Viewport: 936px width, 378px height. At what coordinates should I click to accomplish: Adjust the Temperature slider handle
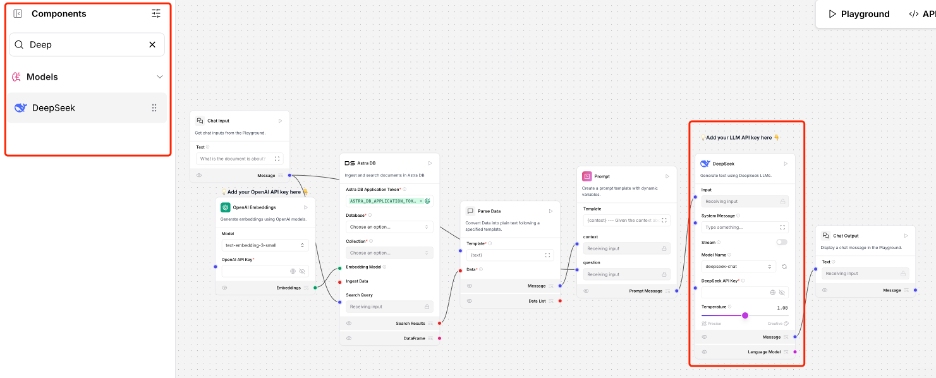[x=745, y=315]
